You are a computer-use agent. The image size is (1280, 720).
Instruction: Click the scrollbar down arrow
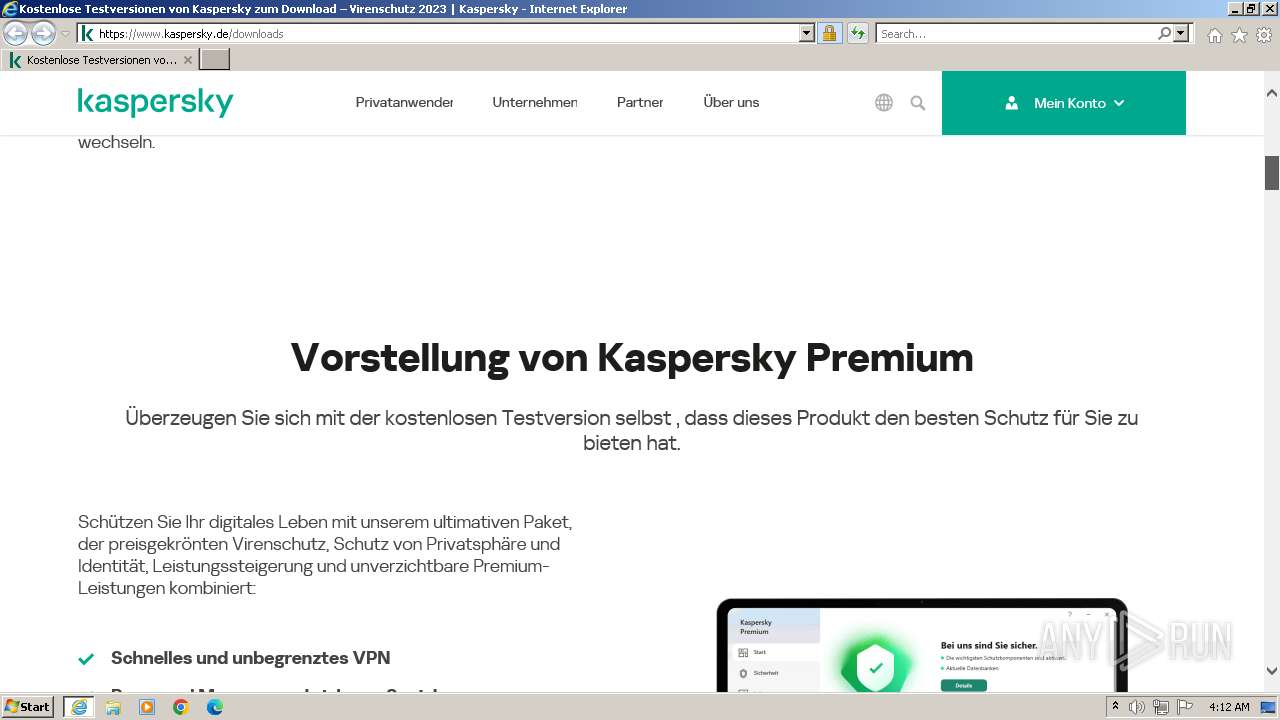pos(1272,671)
